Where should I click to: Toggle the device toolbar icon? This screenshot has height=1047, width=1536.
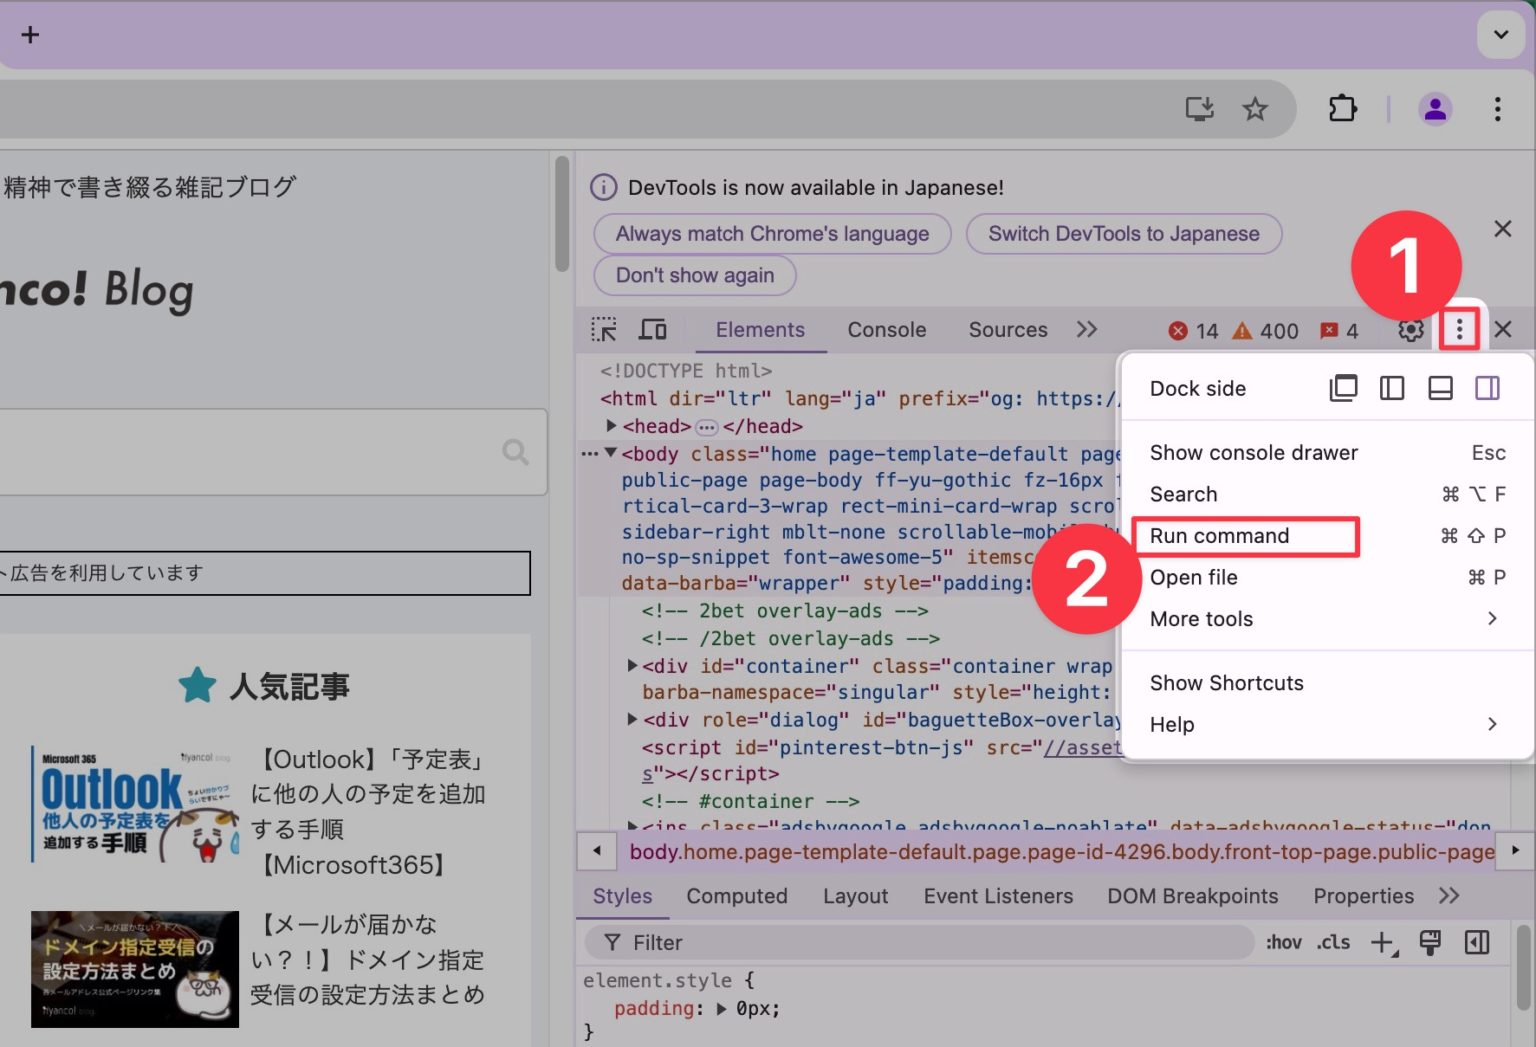[x=652, y=328]
